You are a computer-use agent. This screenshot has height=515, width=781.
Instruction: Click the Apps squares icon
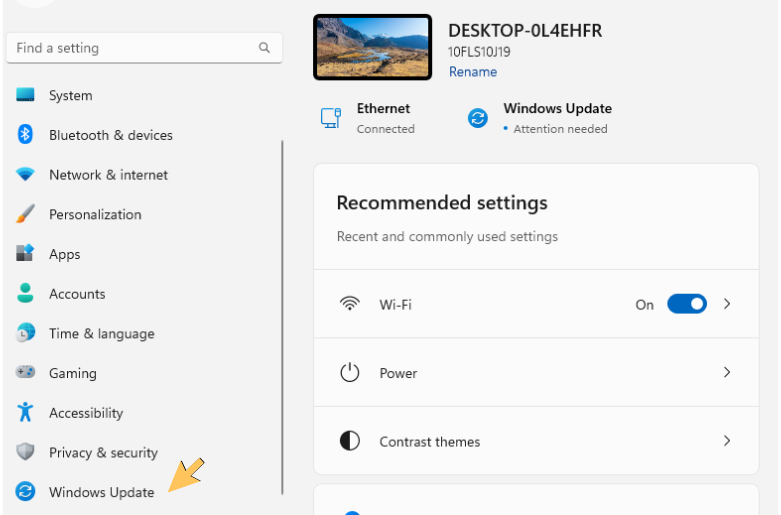[25, 253]
